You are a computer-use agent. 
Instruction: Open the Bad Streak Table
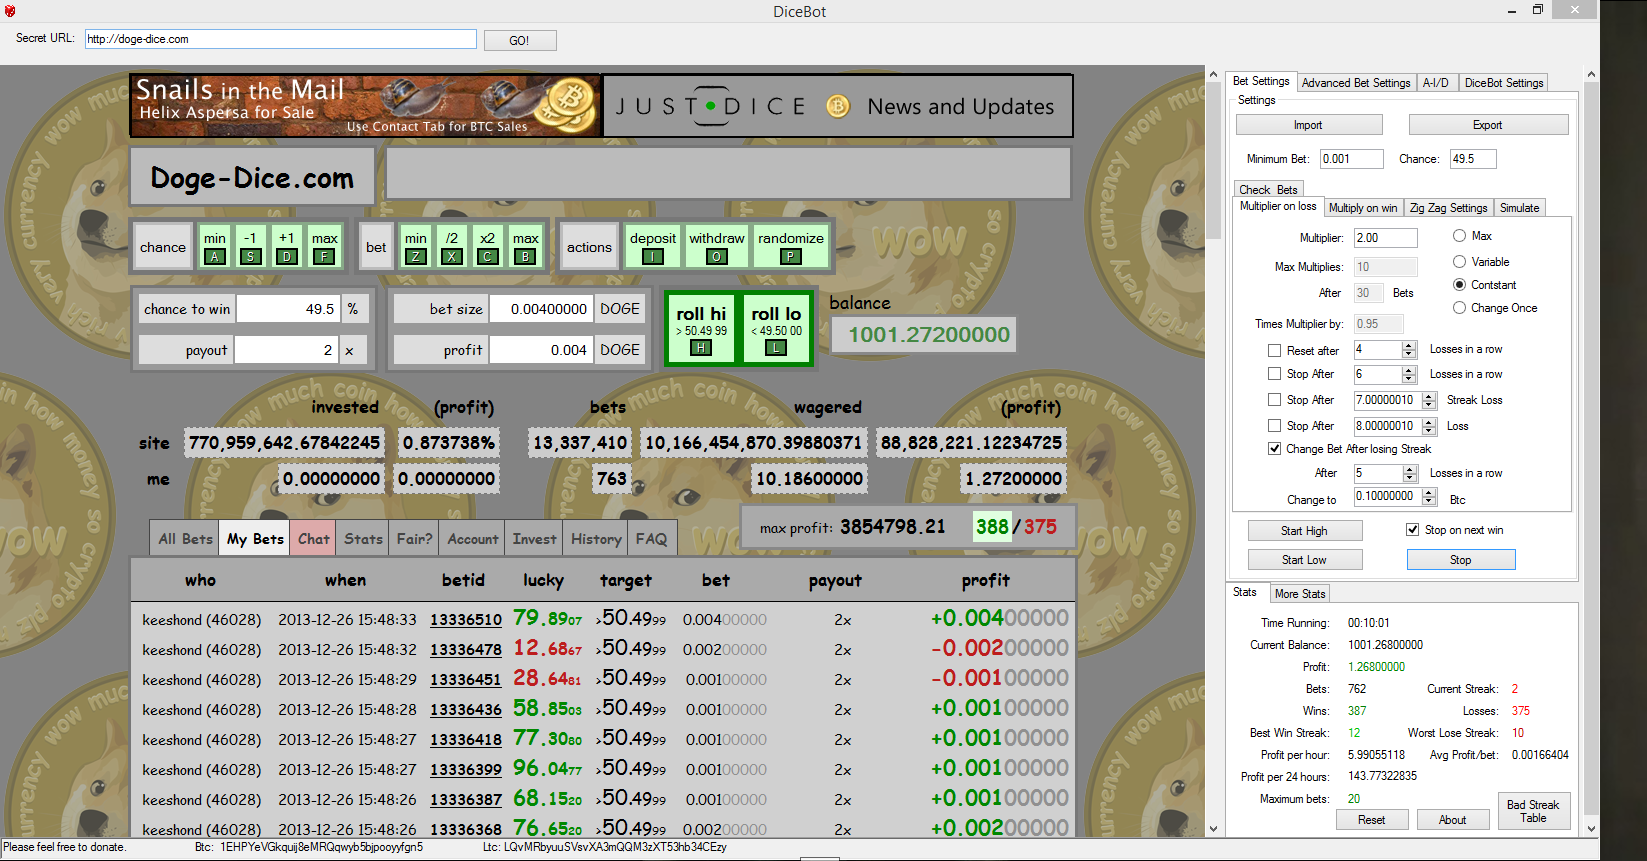click(x=1533, y=811)
